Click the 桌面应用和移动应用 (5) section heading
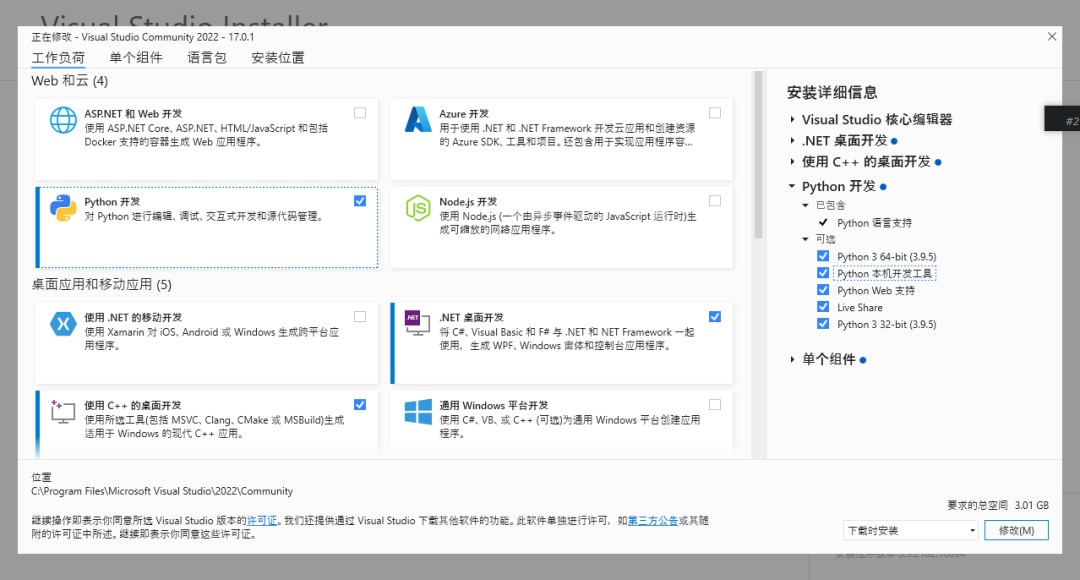1080x580 pixels. (x=101, y=284)
